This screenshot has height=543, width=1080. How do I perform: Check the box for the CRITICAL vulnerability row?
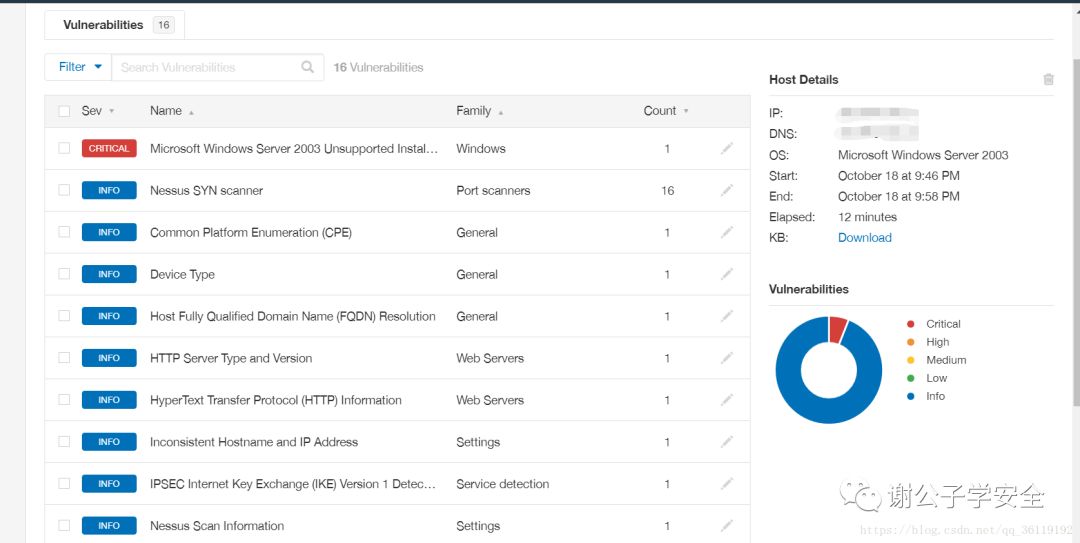[64, 149]
